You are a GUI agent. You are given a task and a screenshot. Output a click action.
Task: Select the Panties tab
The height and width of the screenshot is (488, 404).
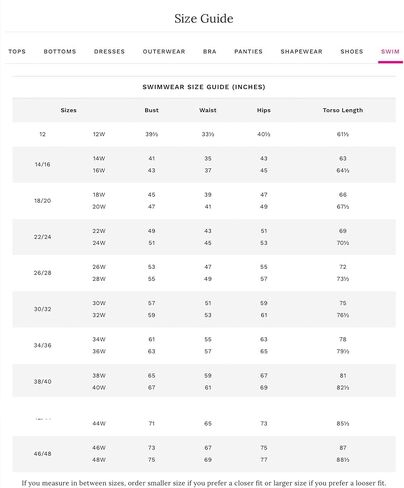(x=248, y=51)
